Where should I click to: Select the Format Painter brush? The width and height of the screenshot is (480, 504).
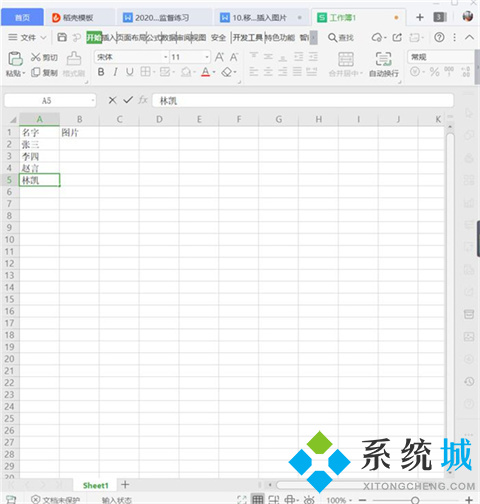pos(74,59)
